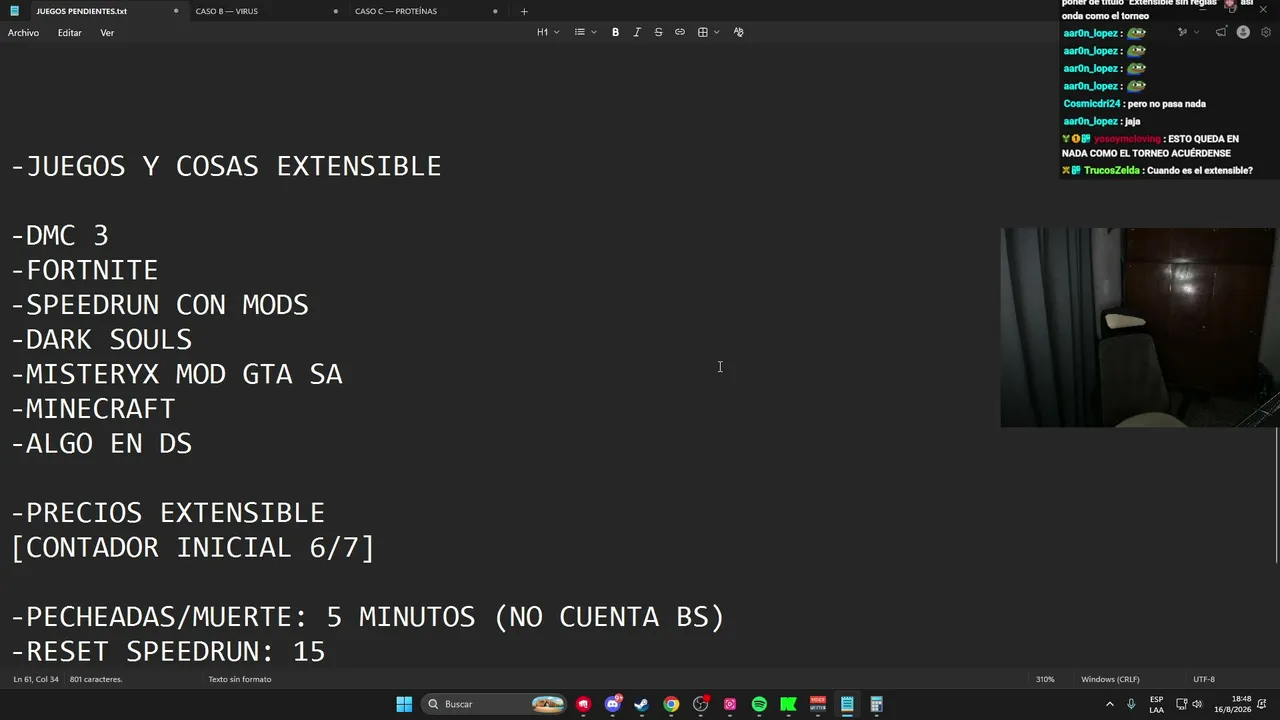
Task: Click the Windows (CRLF) line ending indicator
Action: click(1110, 679)
